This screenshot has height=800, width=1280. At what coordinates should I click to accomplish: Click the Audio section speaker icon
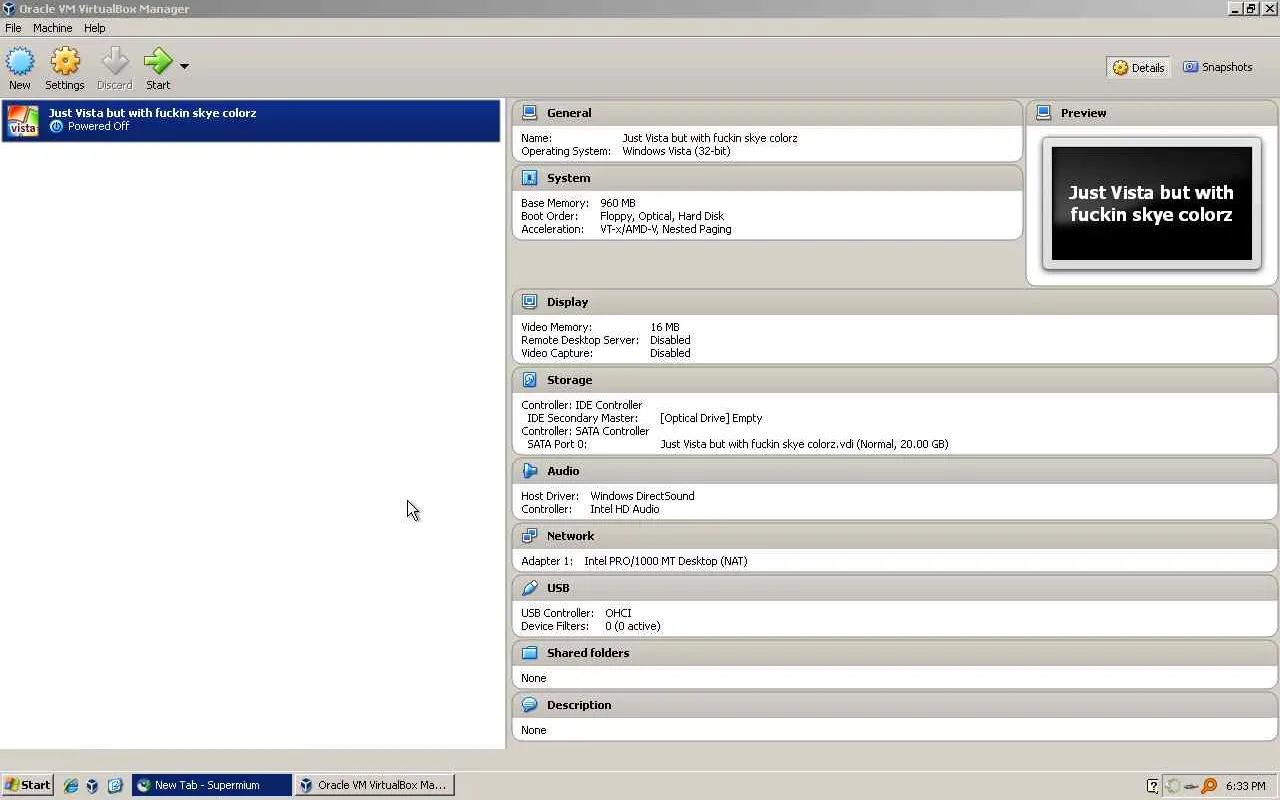tap(530, 471)
